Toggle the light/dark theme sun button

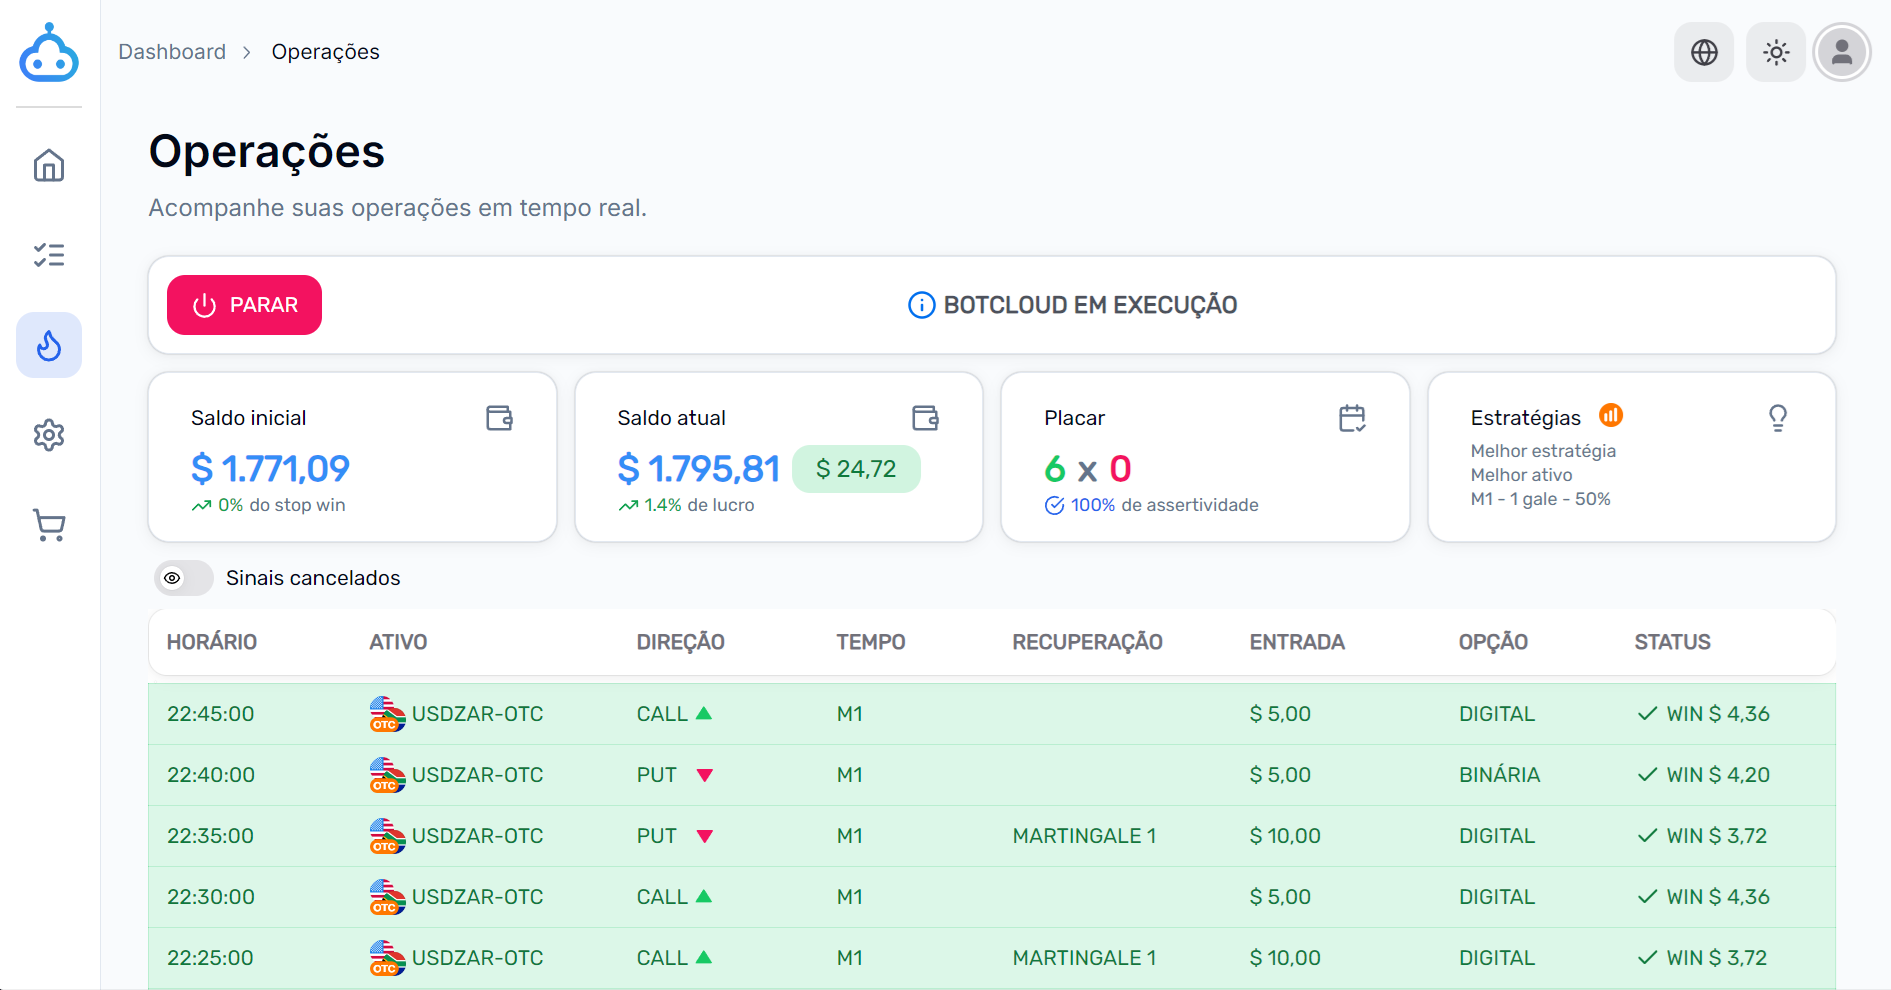pyautogui.click(x=1776, y=52)
